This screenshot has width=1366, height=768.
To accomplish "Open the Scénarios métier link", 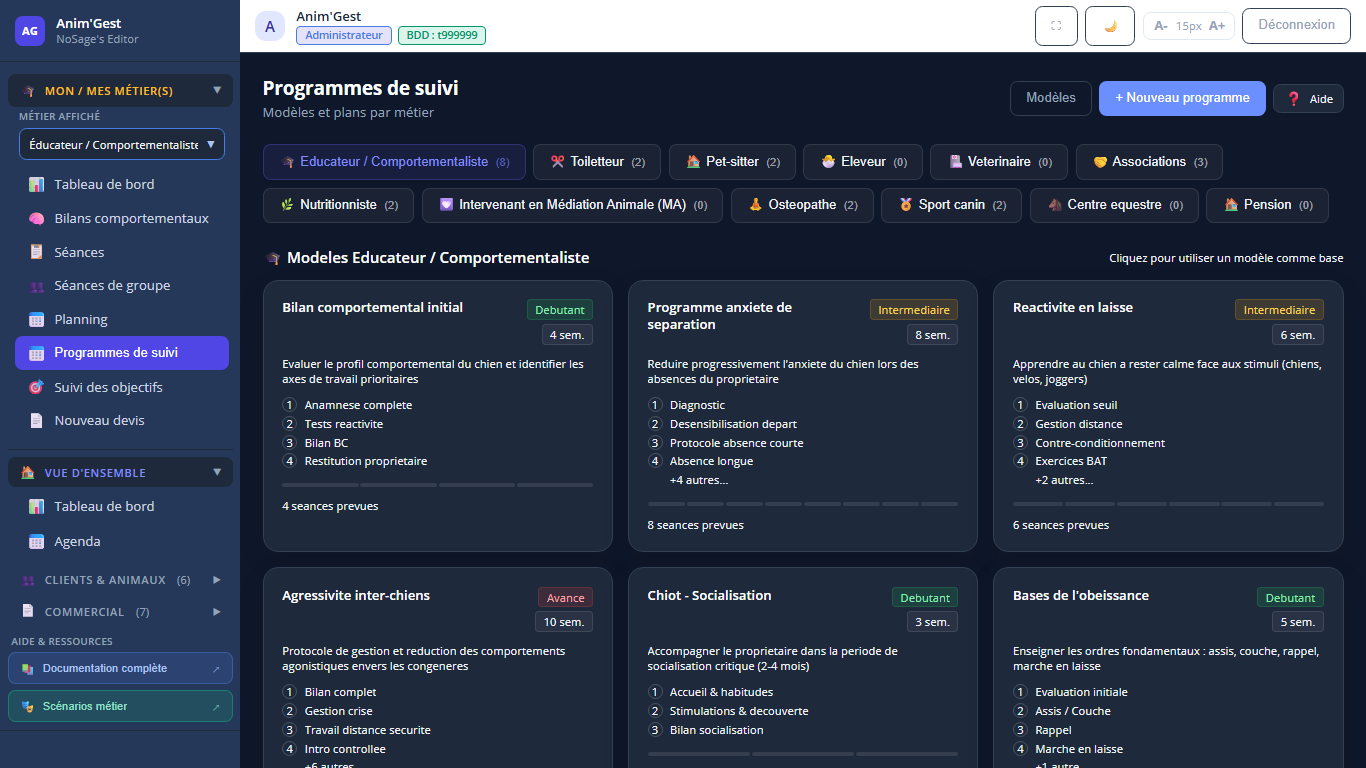I will pos(120,706).
